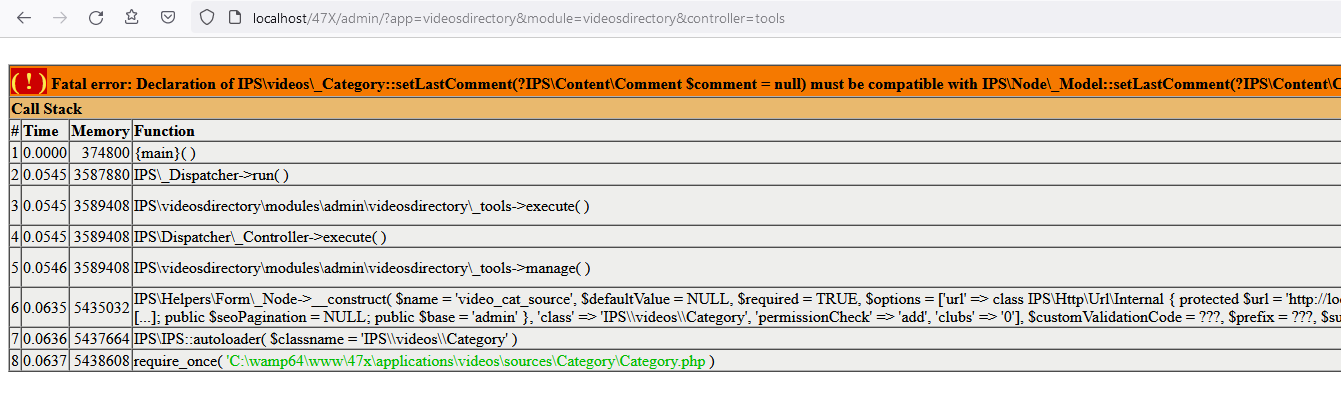The image size is (1341, 403).
Task: Click the _tools->manage( ) stack entry
Action: pyautogui.click(x=361, y=268)
